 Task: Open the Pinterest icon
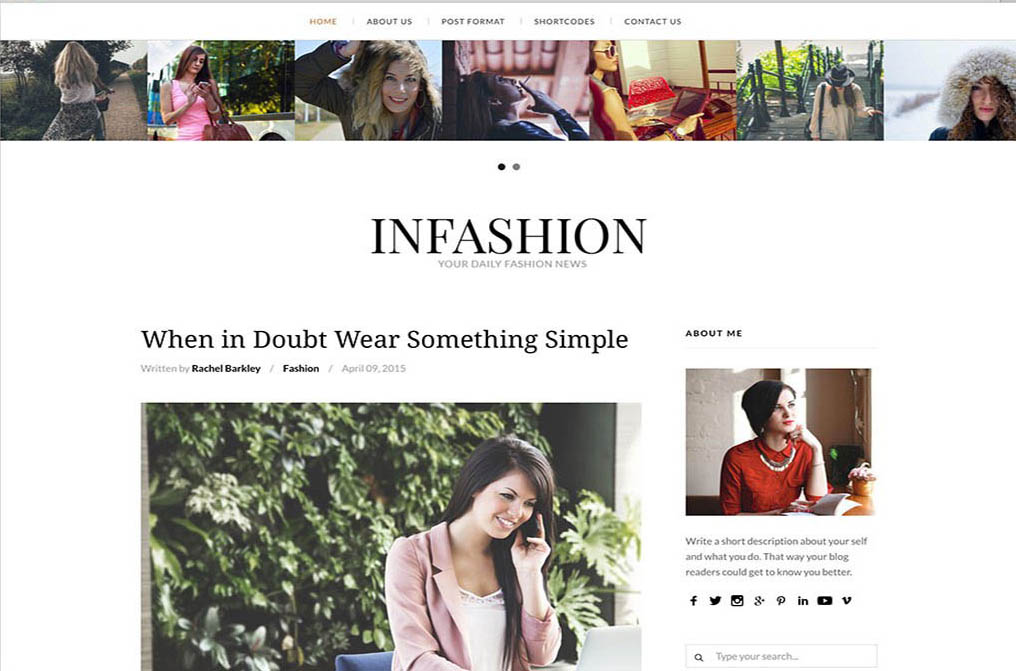coord(781,600)
